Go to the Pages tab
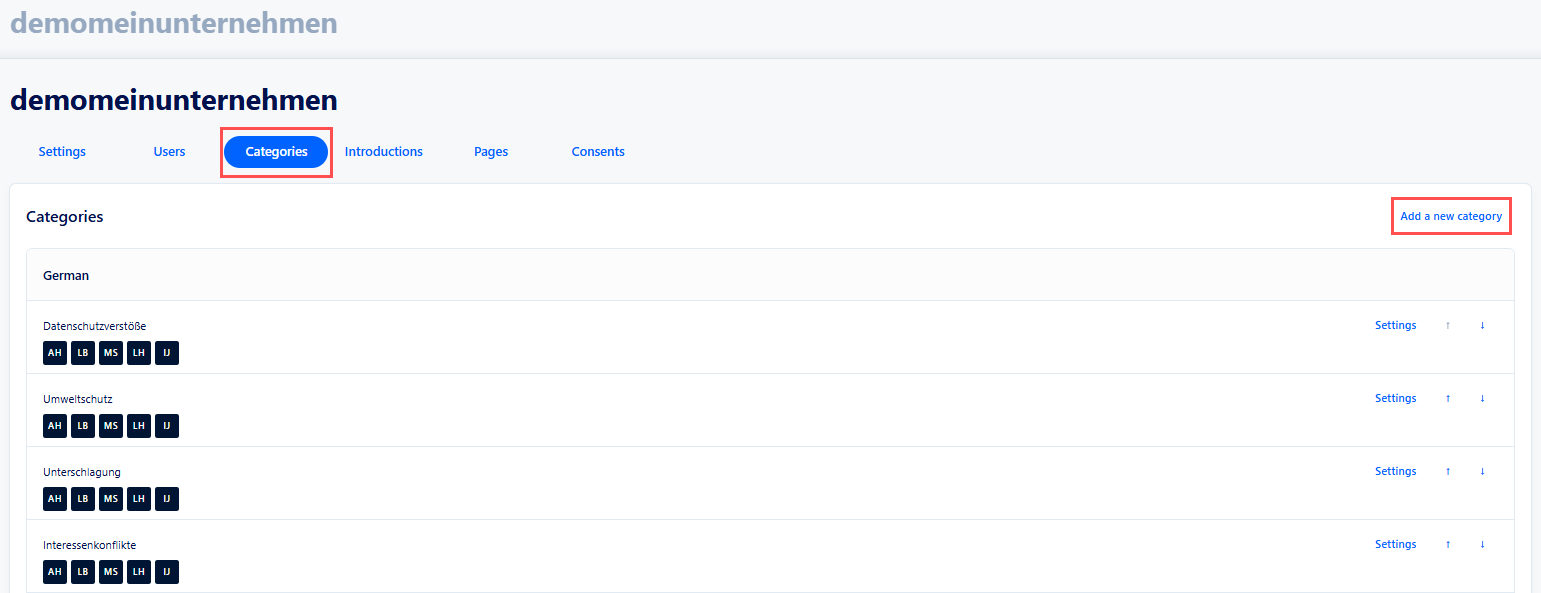 coord(491,152)
